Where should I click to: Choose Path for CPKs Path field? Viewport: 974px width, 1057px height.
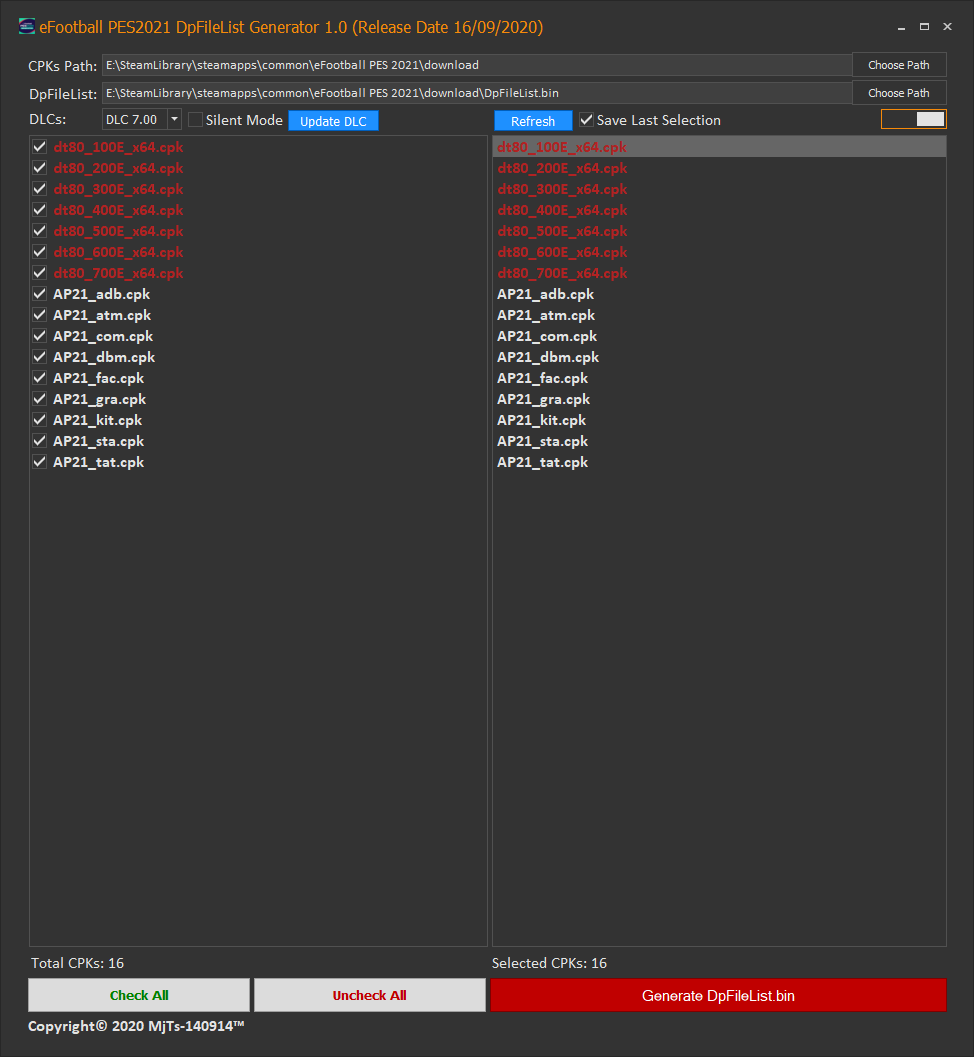898,65
